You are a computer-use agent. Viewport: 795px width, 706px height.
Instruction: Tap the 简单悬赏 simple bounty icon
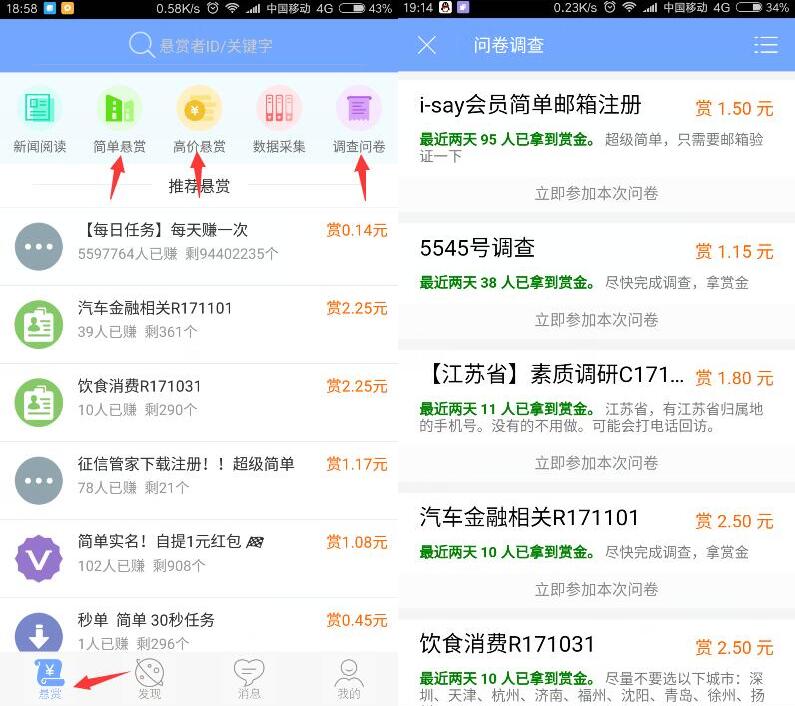[x=119, y=109]
